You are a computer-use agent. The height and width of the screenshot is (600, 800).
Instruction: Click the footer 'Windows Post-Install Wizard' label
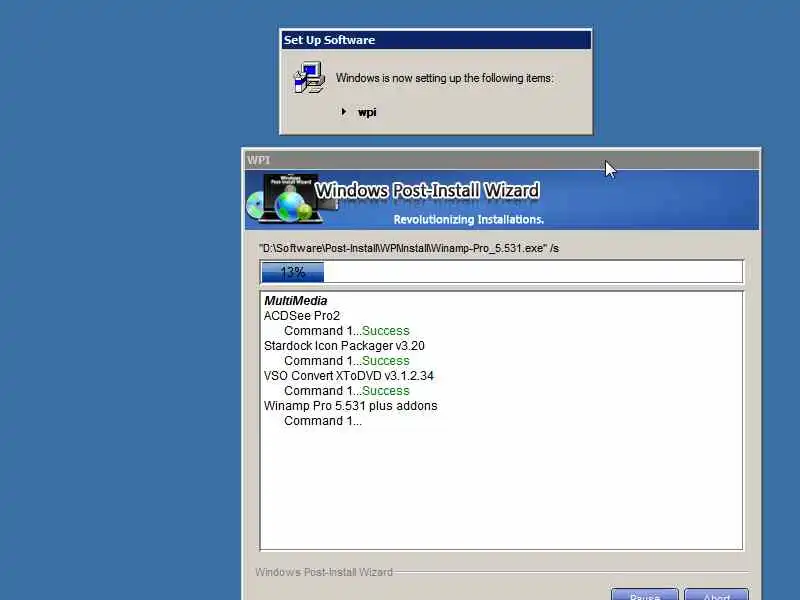(324, 572)
